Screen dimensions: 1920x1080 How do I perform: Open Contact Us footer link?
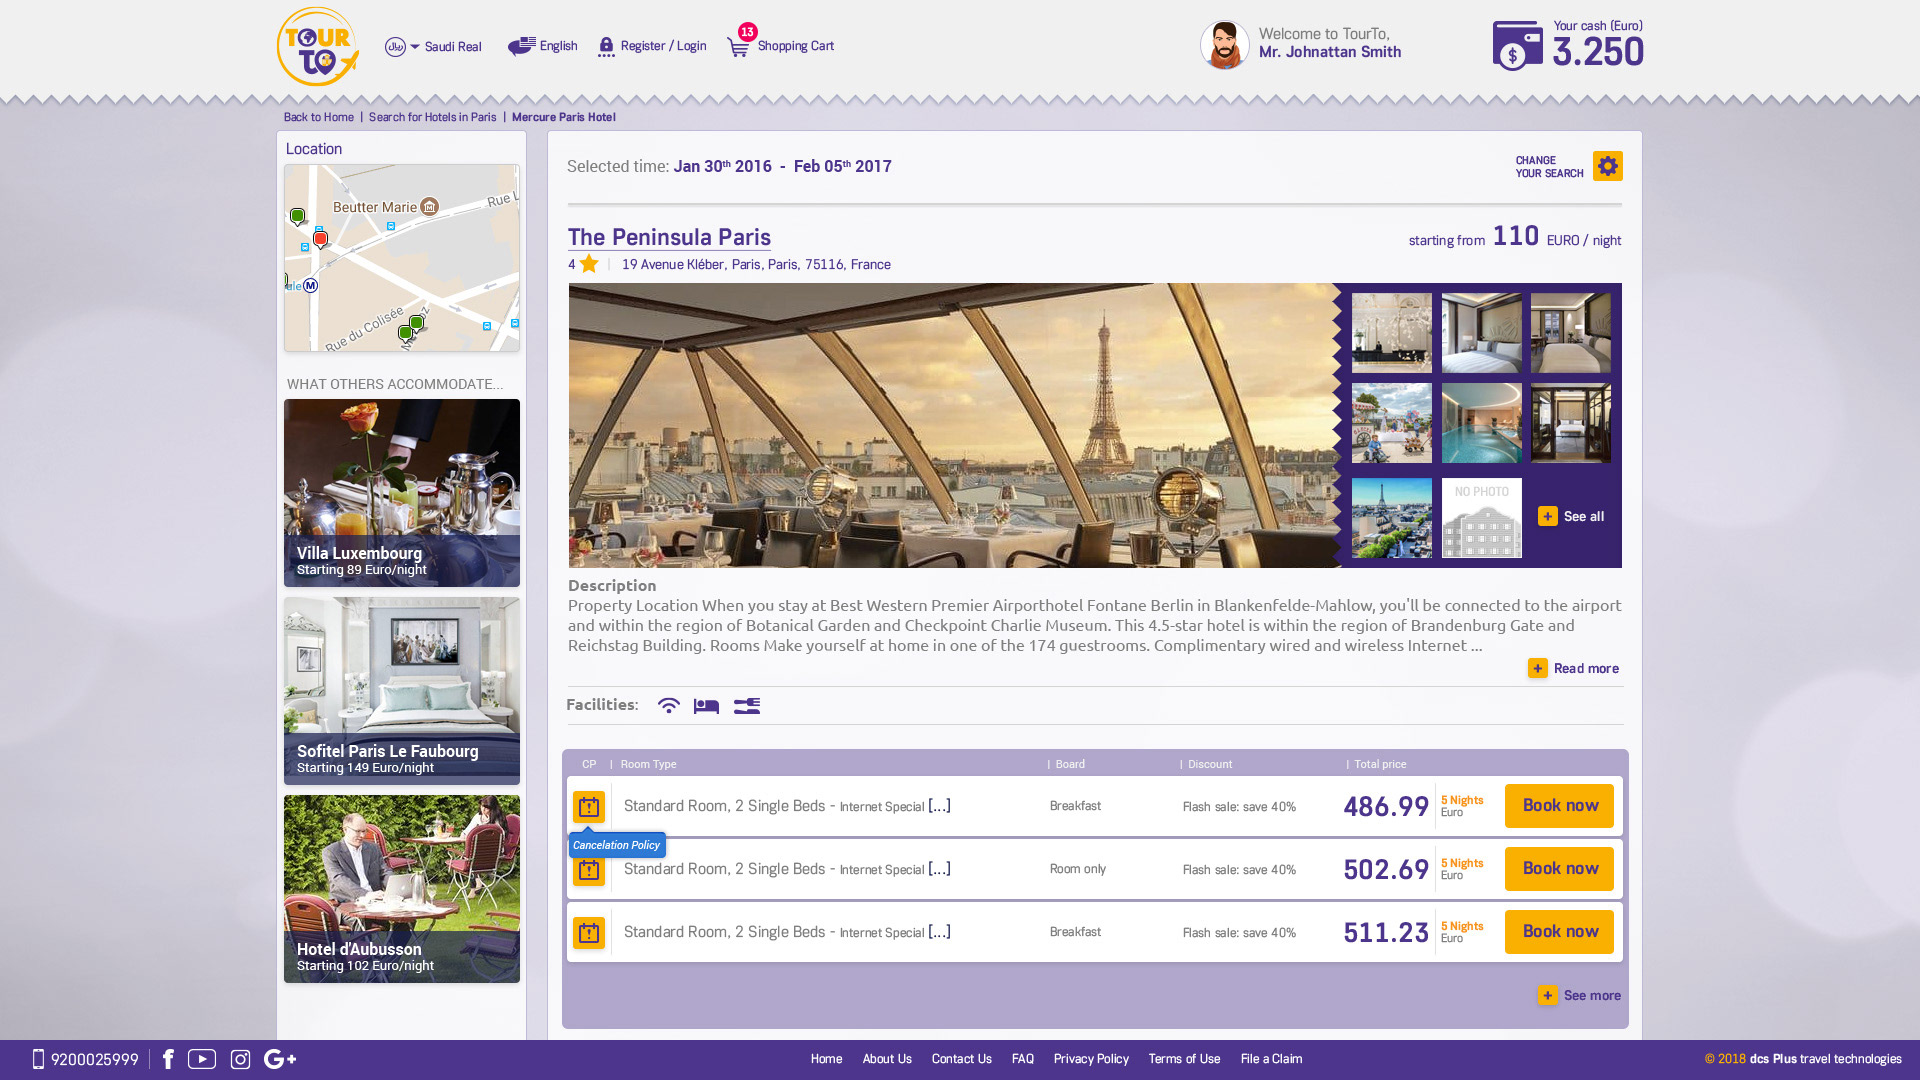[x=962, y=1059]
